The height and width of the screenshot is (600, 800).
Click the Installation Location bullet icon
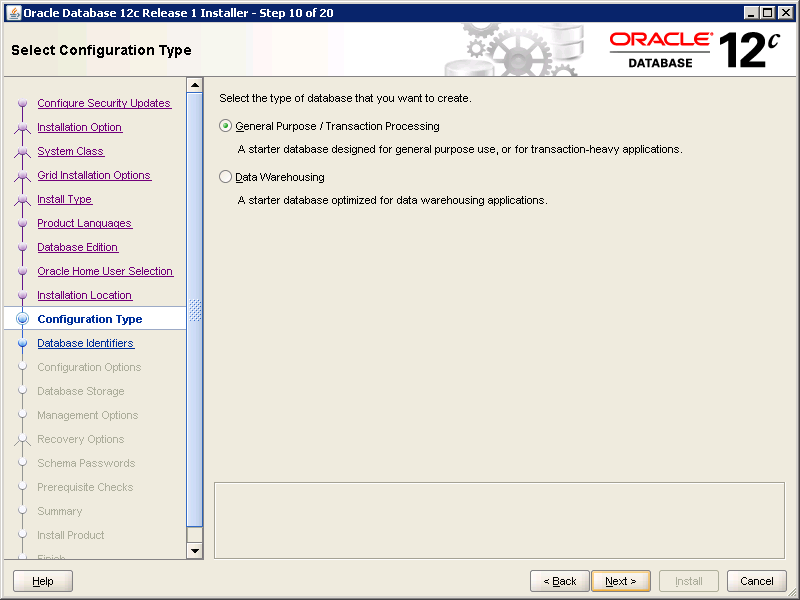coord(22,295)
